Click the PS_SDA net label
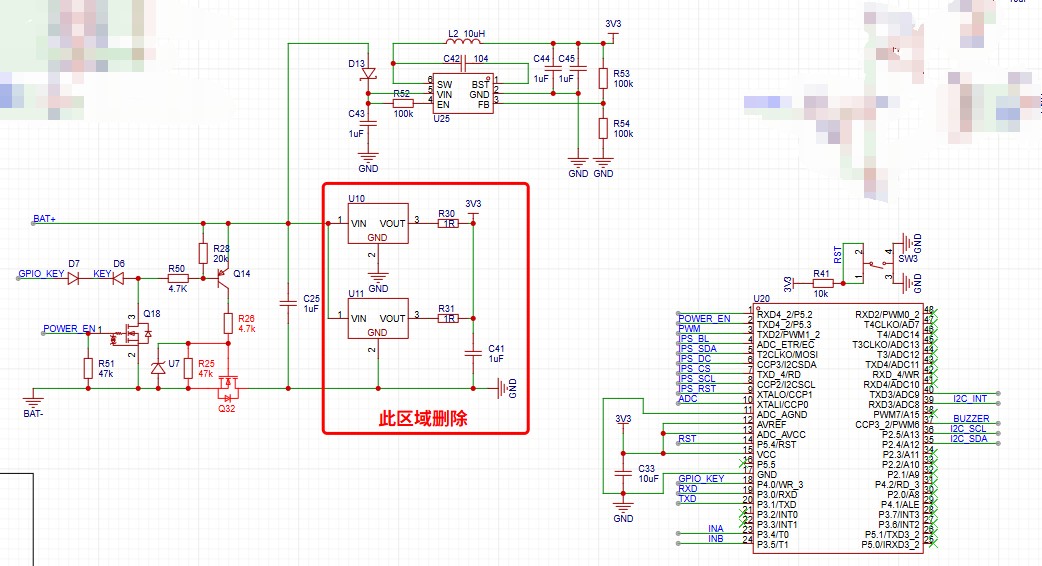1042x566 pixels. tap(698, 348)
